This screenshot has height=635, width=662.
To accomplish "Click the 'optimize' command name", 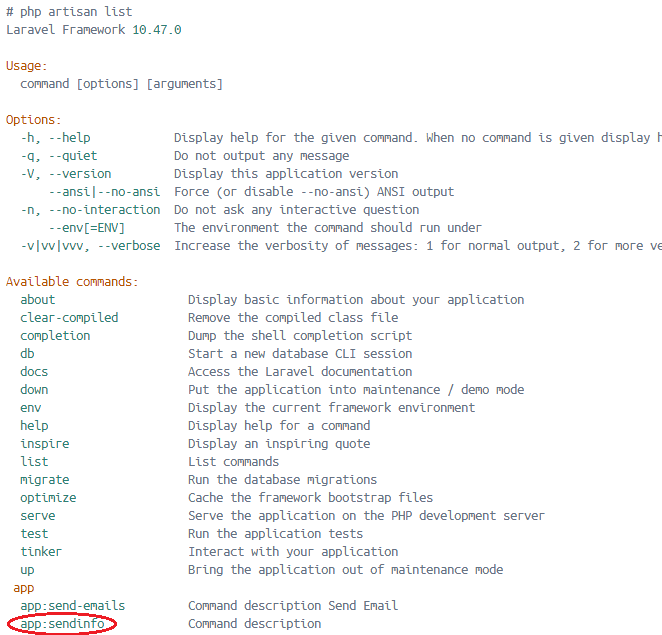I will [48, 498].
